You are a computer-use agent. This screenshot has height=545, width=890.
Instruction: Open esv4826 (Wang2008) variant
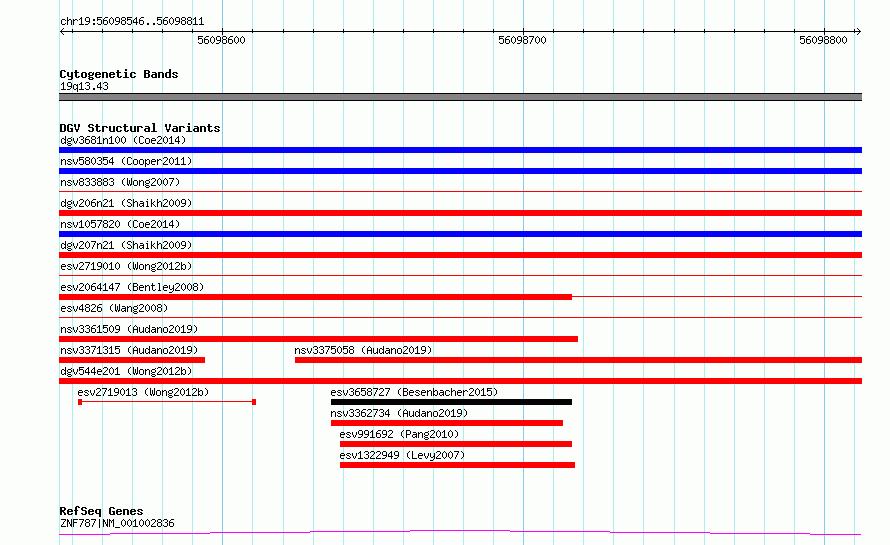pyautogui.click(x=114, y=308)
